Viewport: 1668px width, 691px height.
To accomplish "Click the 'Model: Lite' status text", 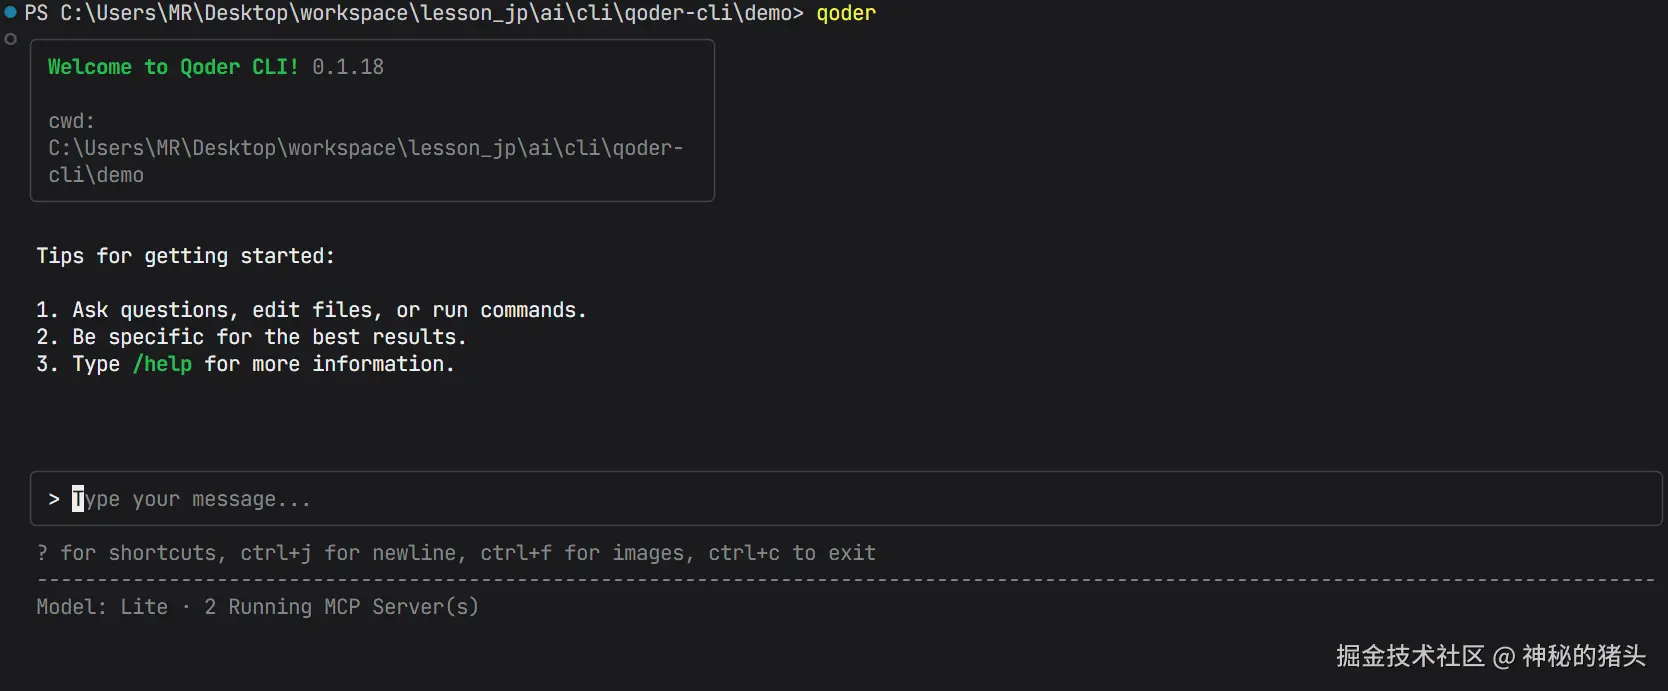I will (x=102, y=607).
